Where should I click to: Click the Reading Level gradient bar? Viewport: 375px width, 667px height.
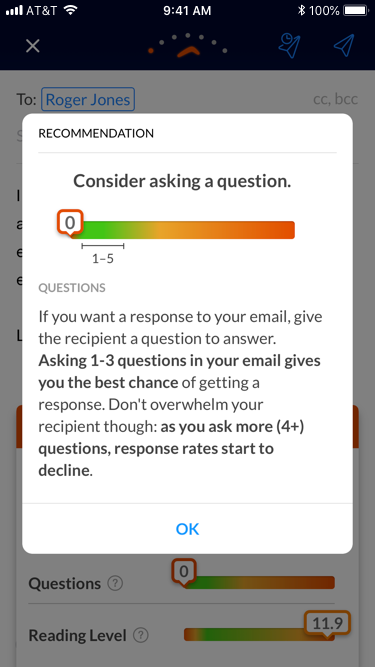coord(259,635)
